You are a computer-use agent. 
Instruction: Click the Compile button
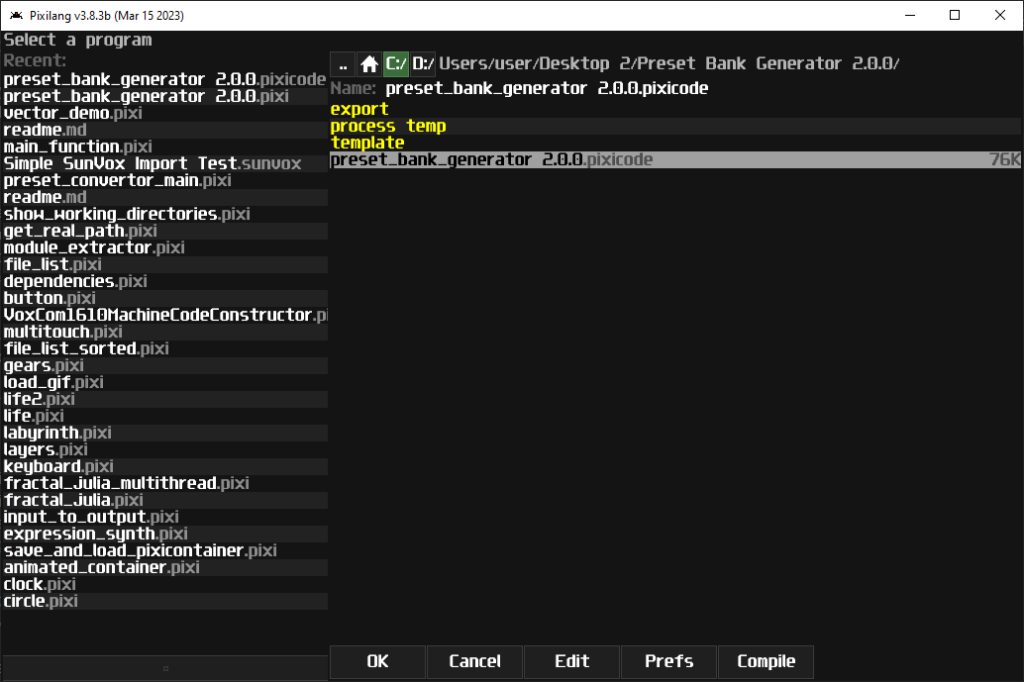pos(766,661)
